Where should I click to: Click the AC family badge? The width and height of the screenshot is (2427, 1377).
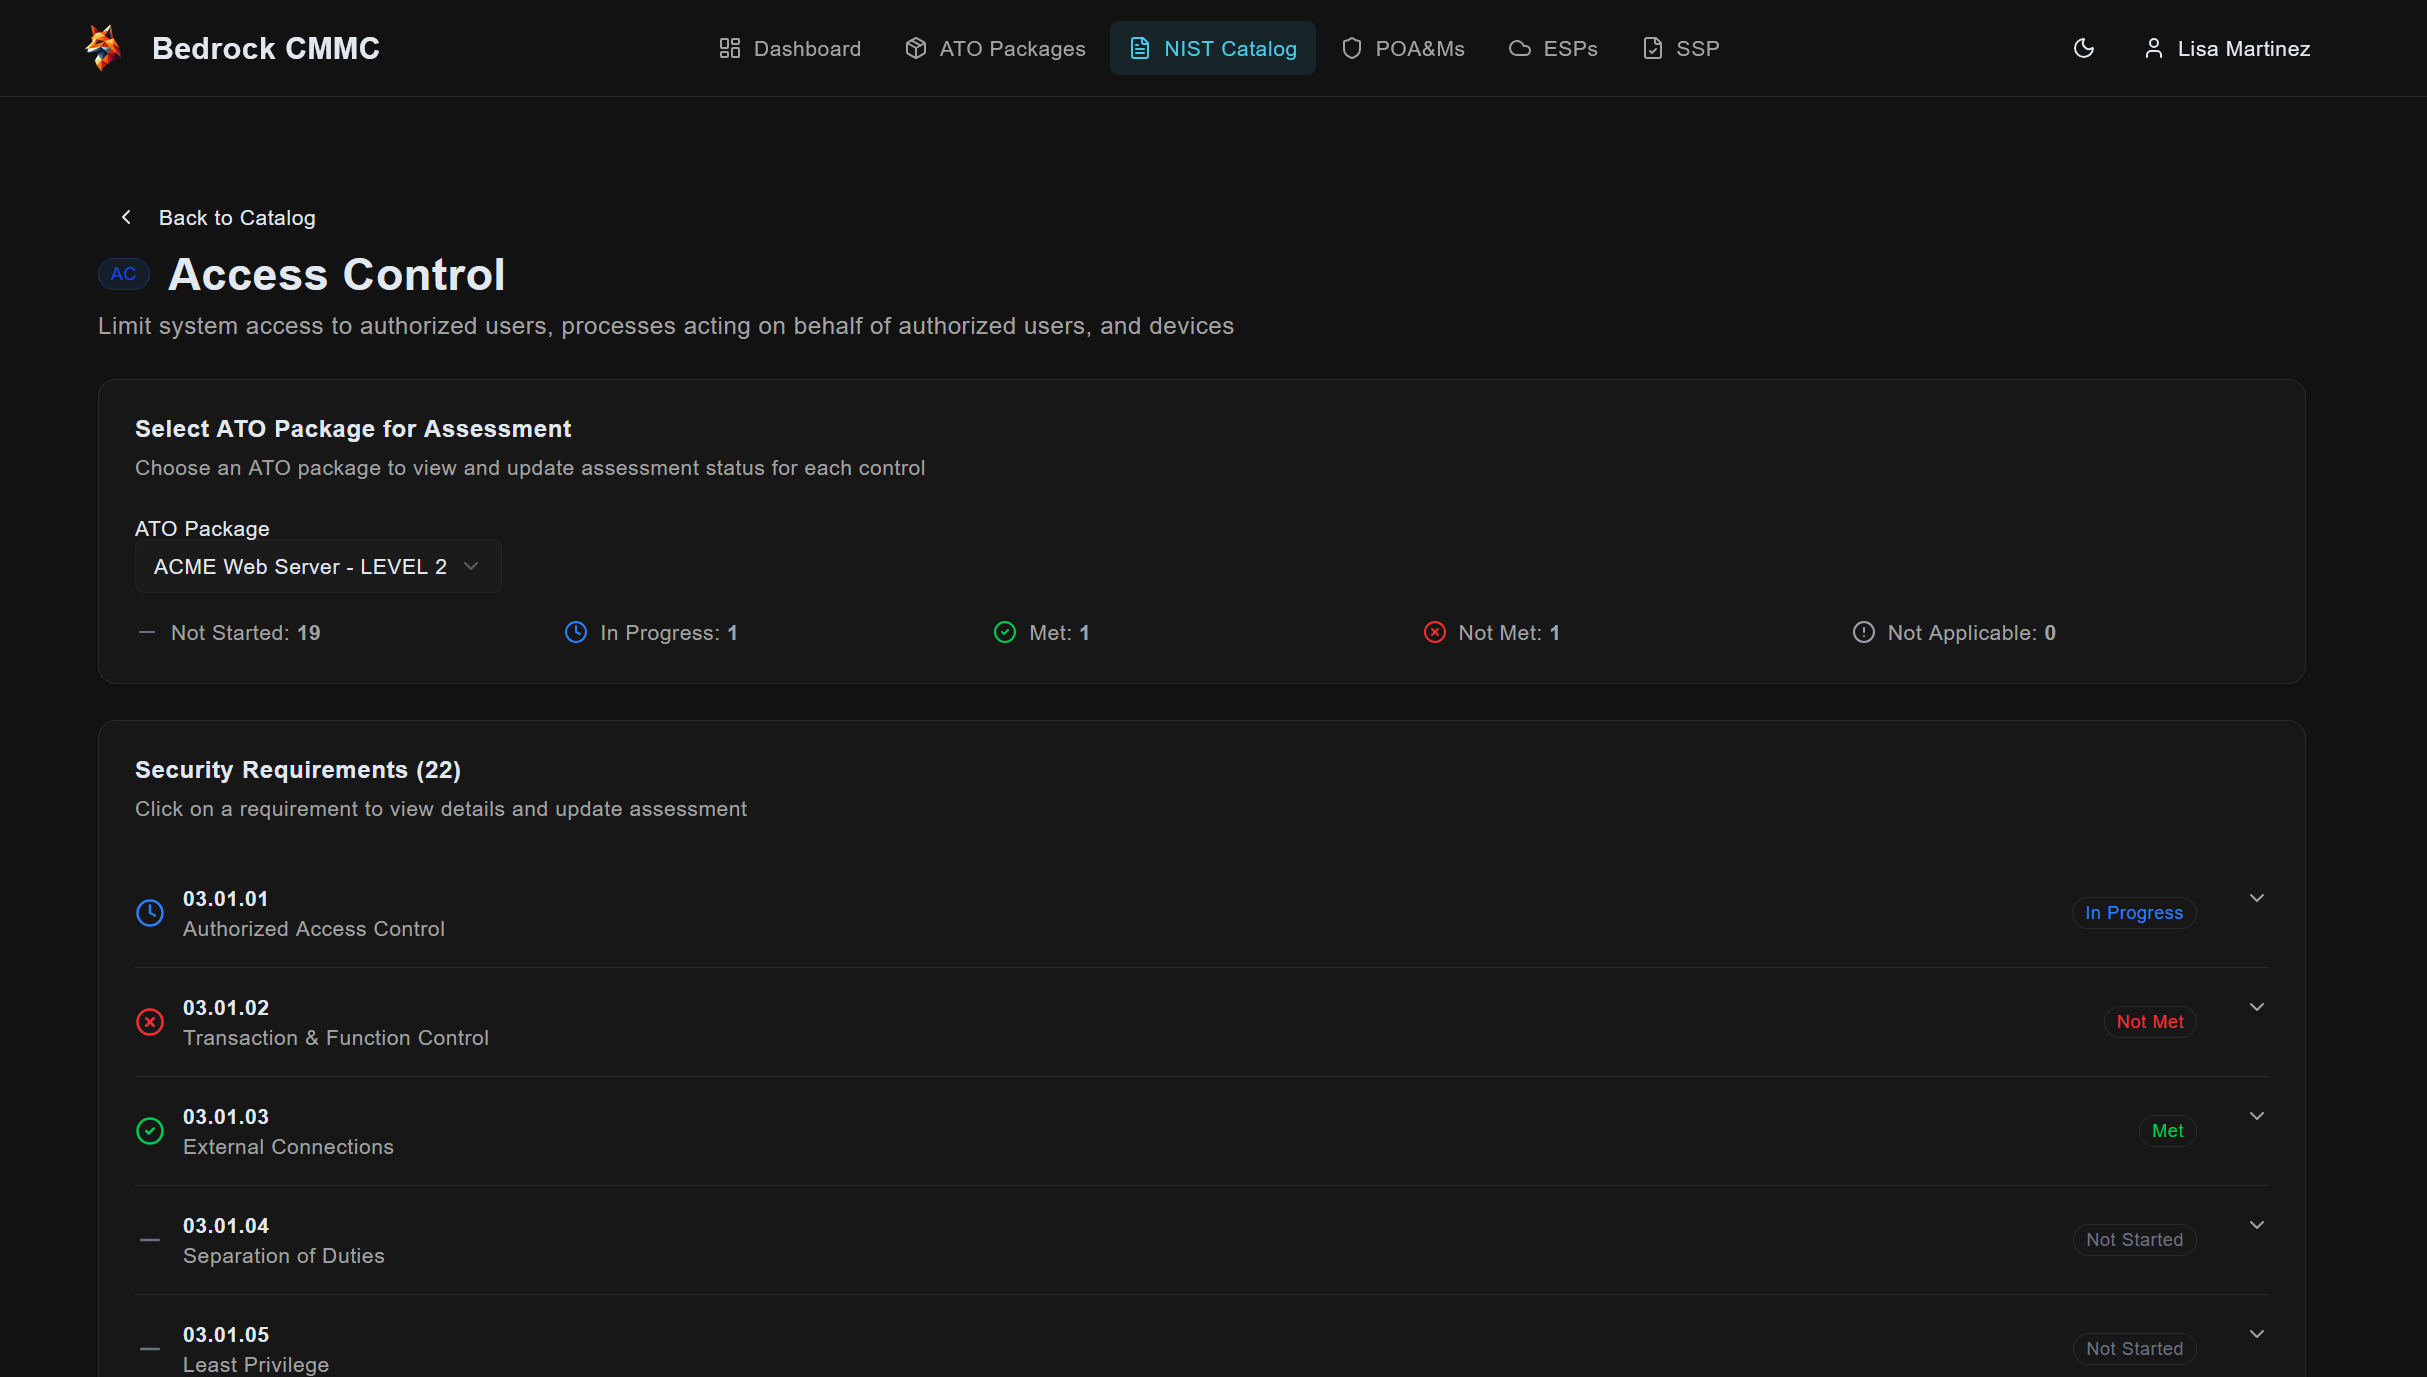pyautogui.click(x=123, y=274)
